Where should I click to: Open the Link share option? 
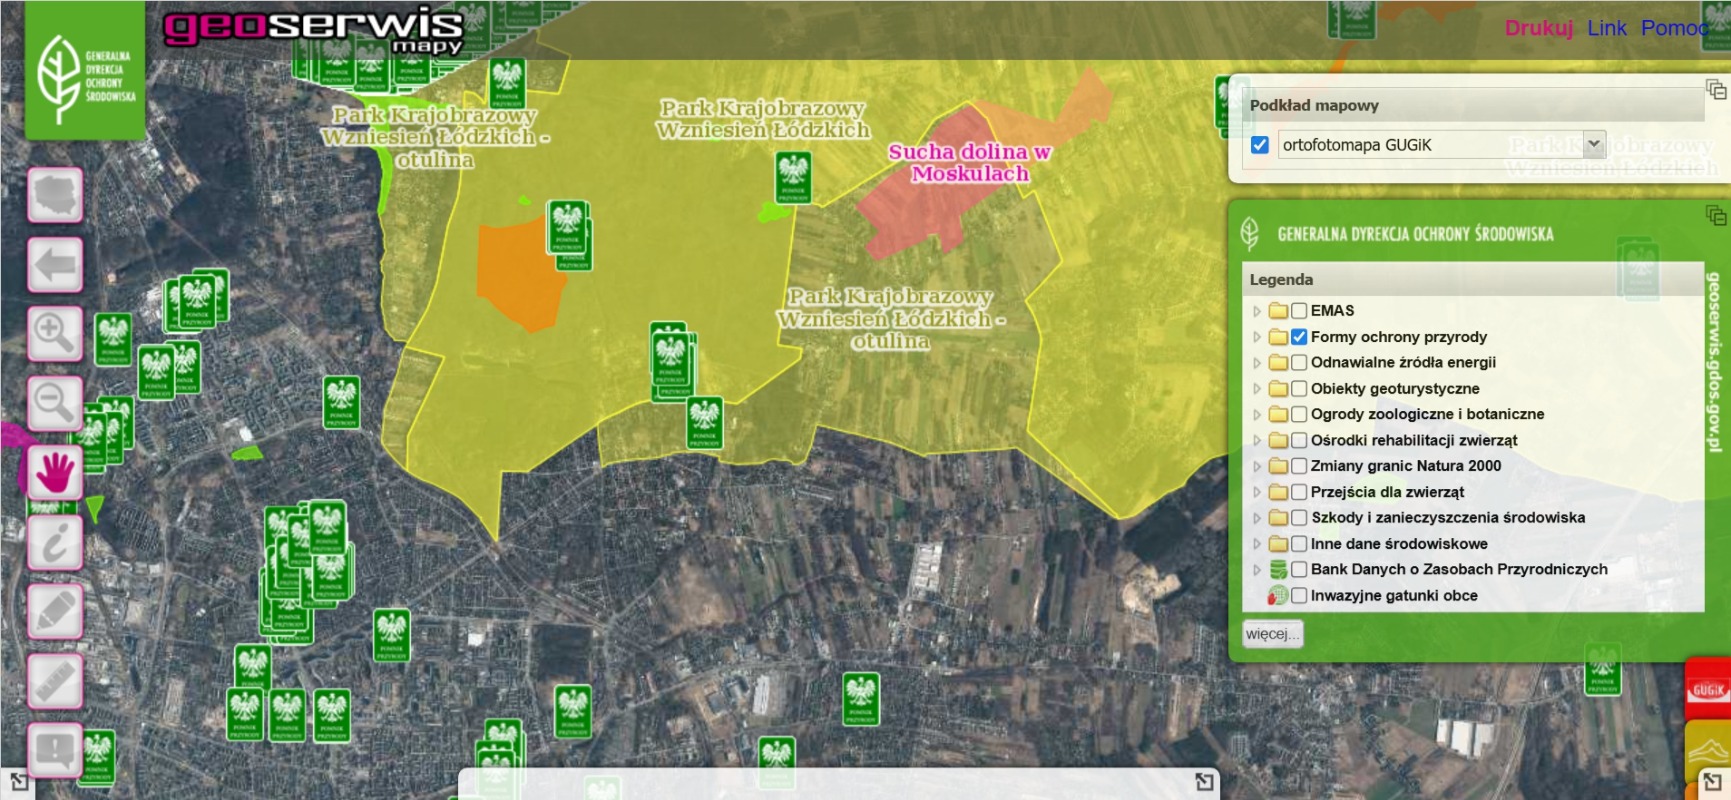[1607, 28]
